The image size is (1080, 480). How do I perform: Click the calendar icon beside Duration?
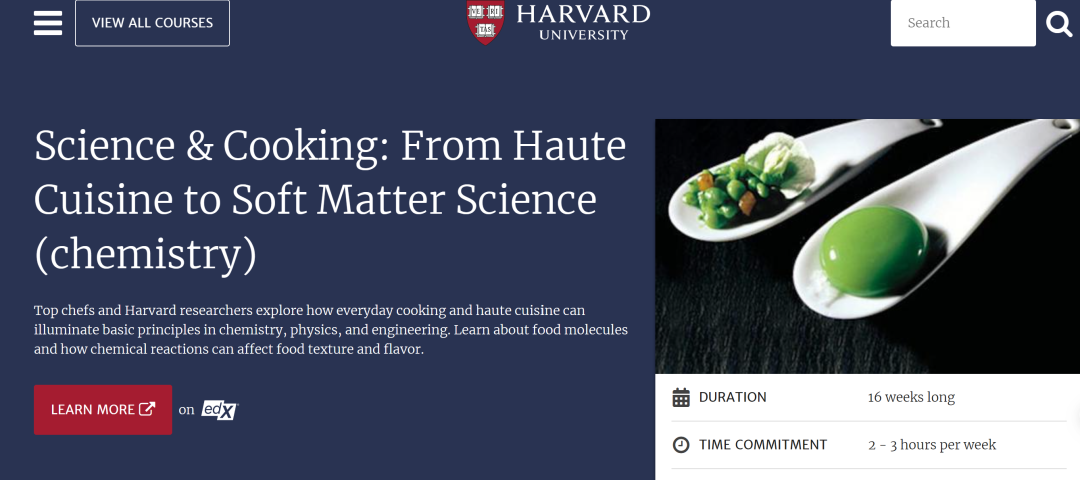[x=681, y=397]
